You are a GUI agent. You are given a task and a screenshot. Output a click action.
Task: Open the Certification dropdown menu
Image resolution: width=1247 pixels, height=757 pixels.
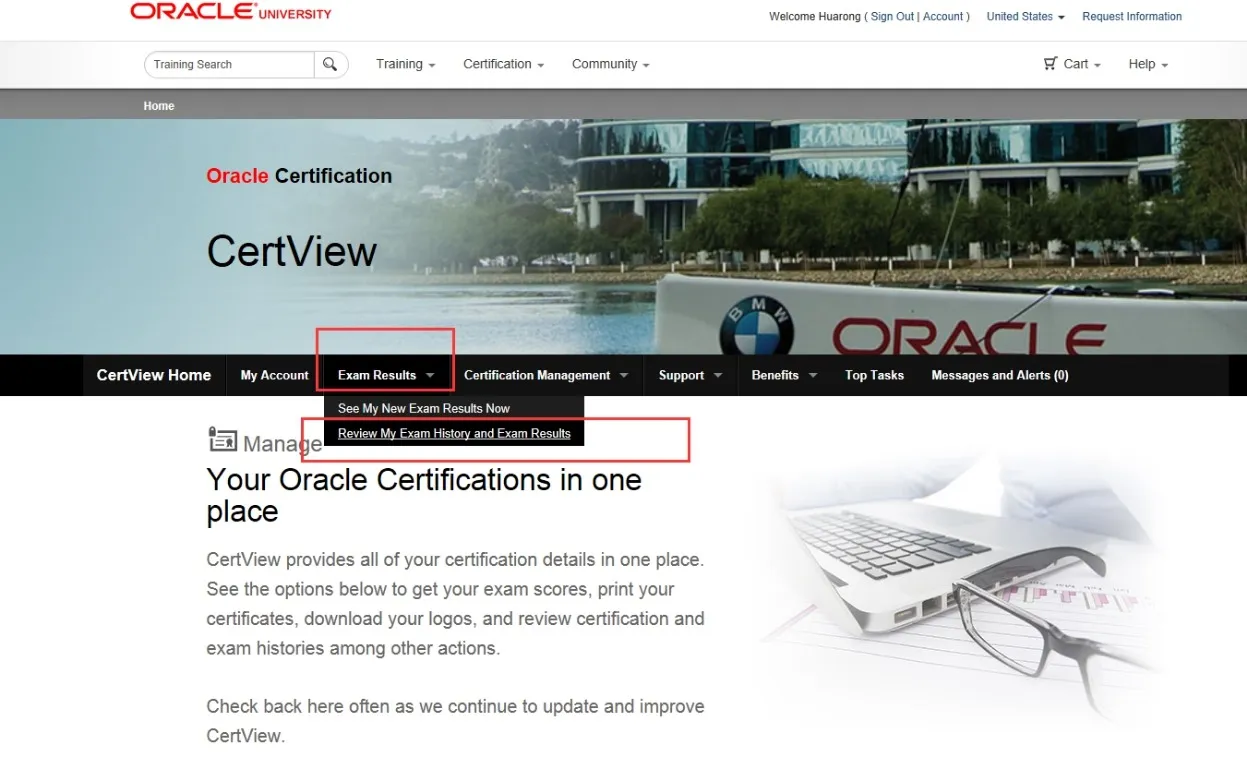click(503, 64)
